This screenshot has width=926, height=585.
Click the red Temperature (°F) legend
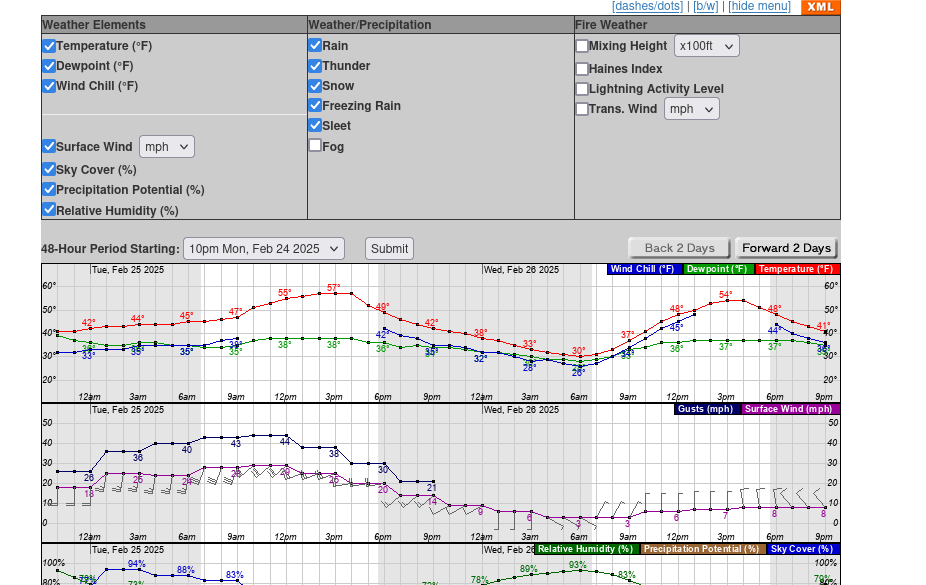coord(796,269)
